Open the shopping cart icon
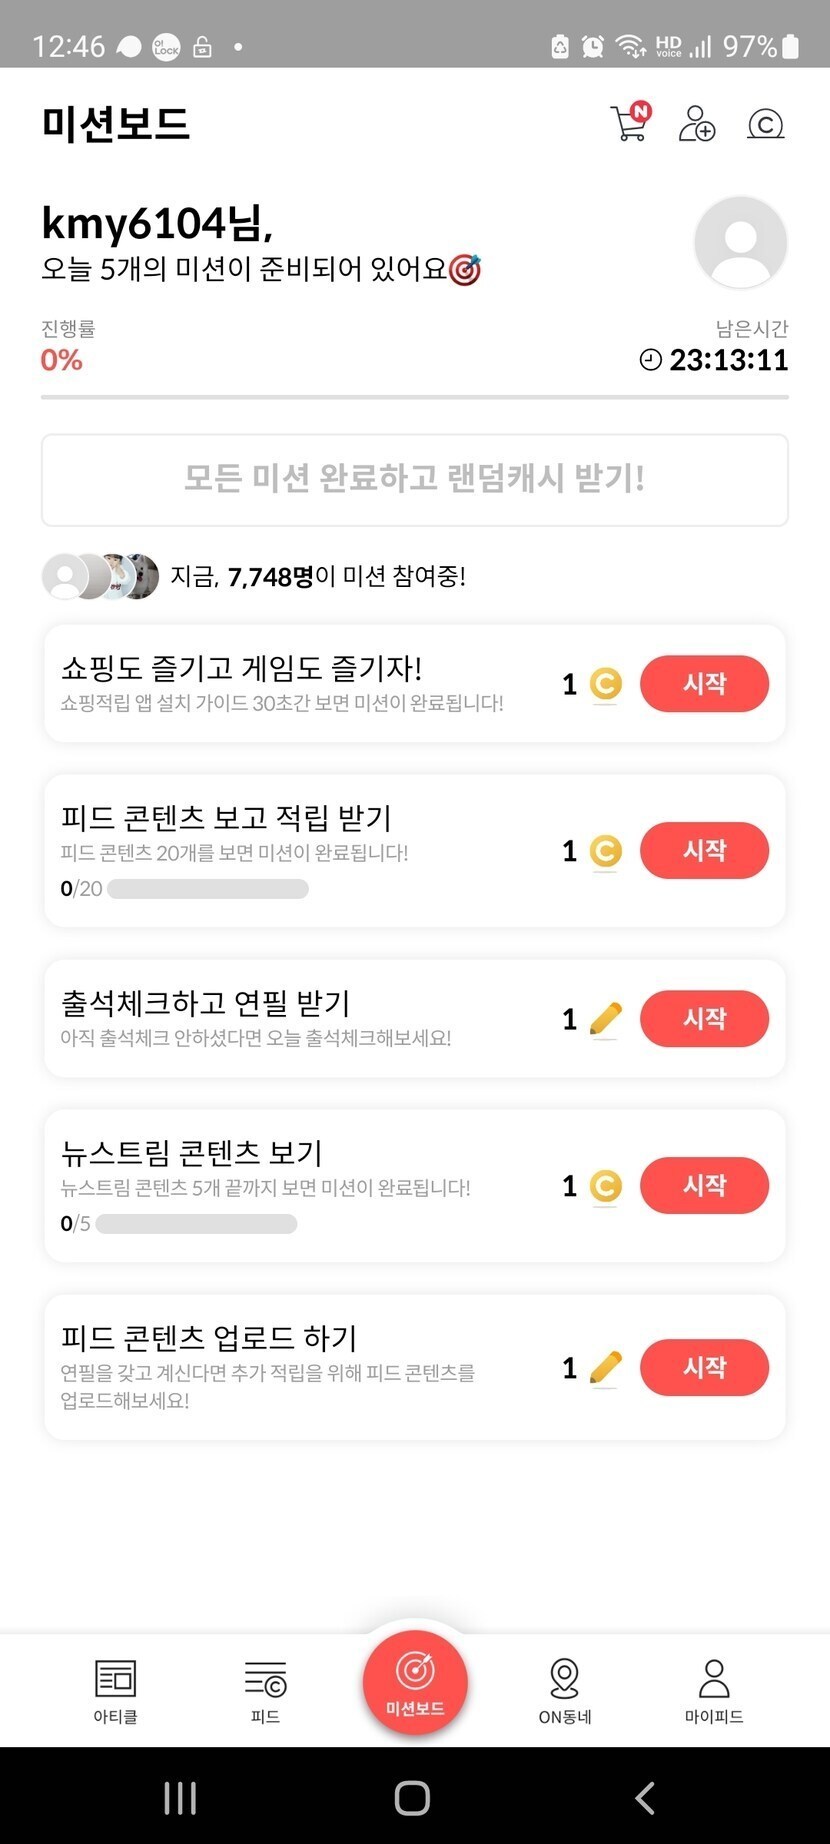Image resolution: width=830 pixels, height=1844 pixels. 630,123
